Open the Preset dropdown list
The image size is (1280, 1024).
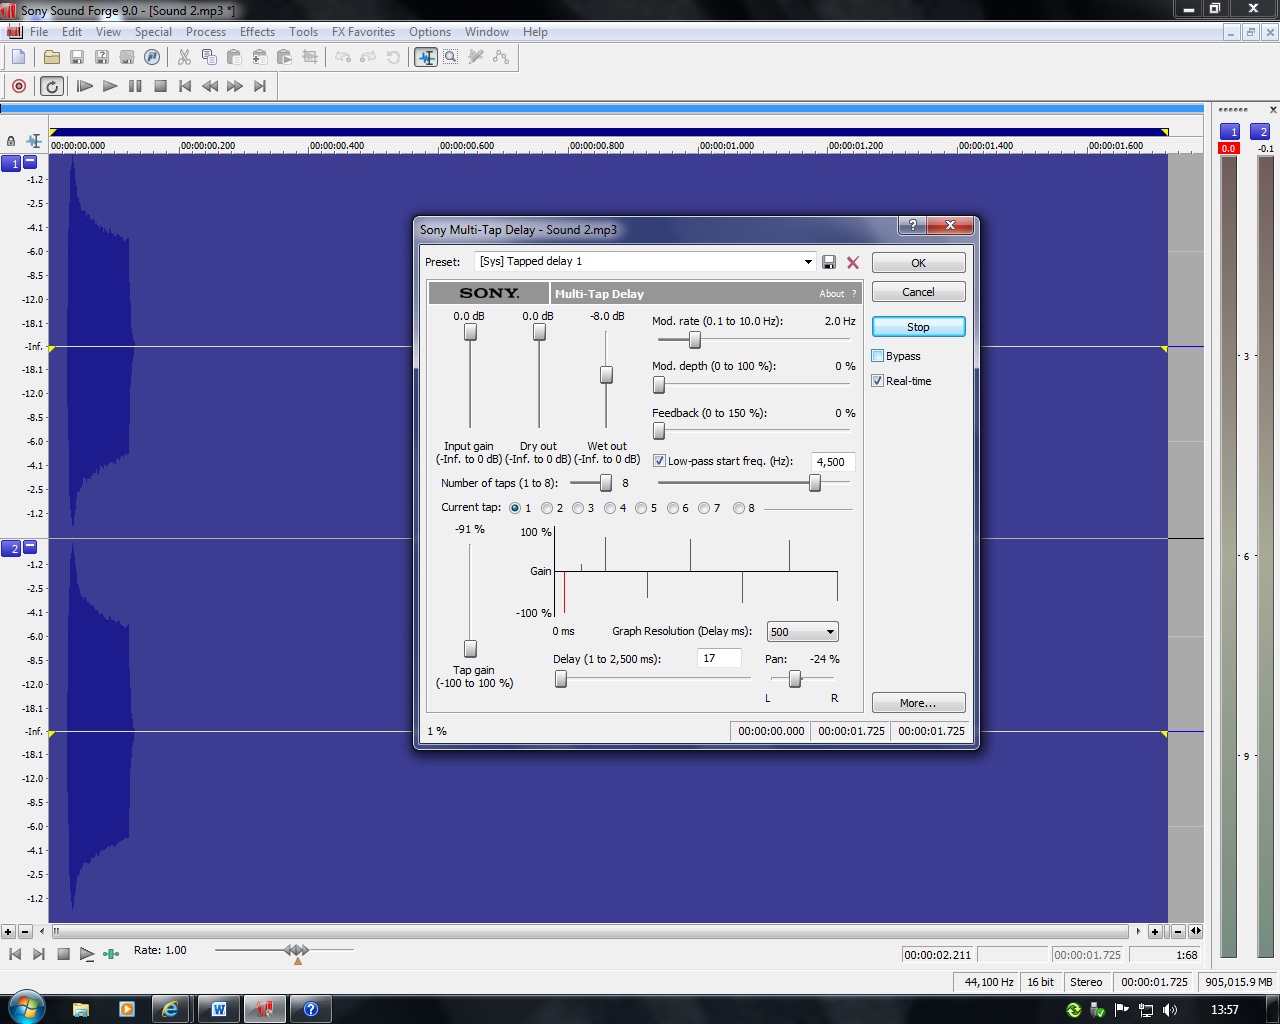tap(808, 262)
